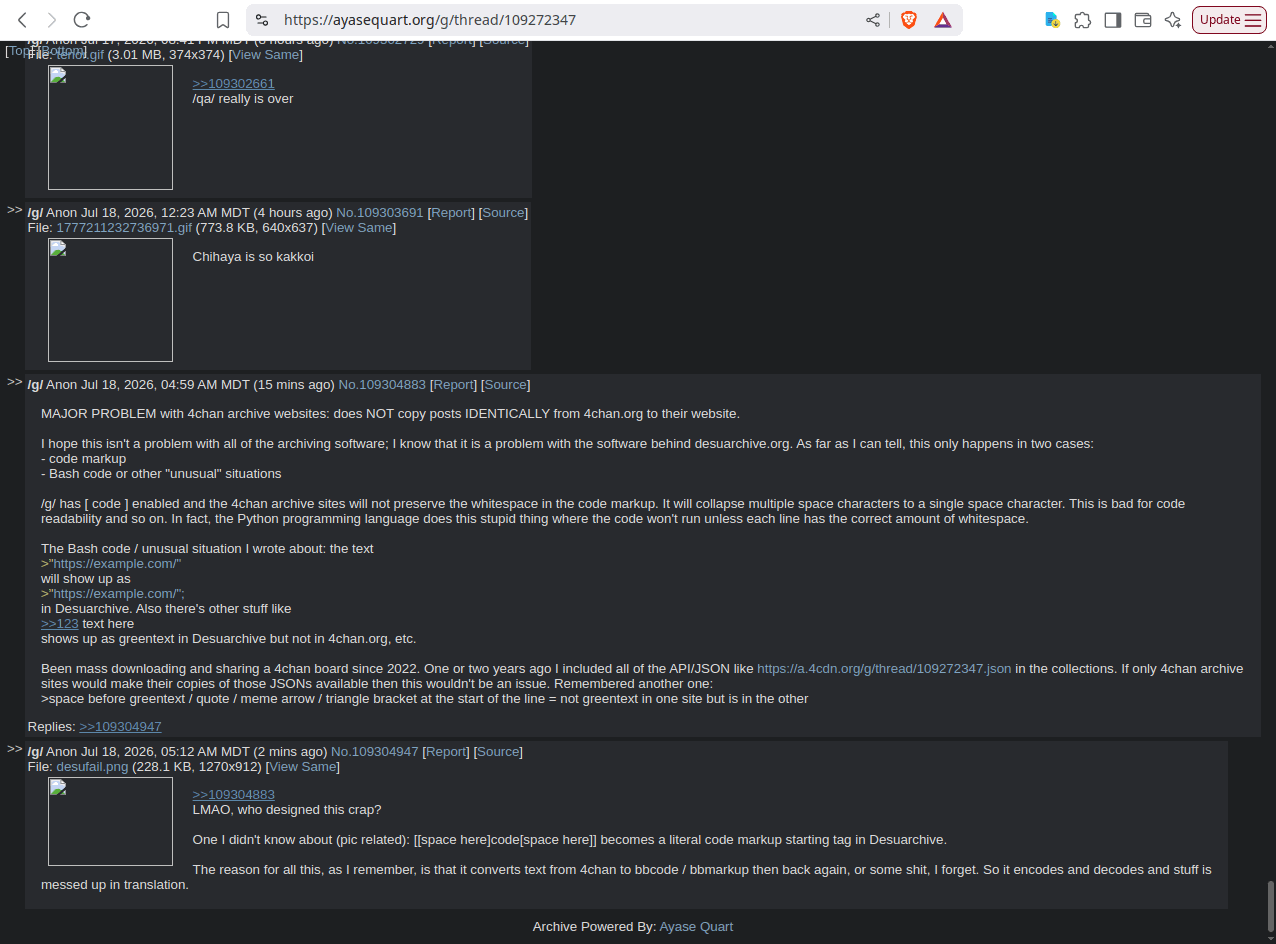Visit the Ayase Quart footer link
This screenshot has width=1276, height=944.
(x=696, y=927)
